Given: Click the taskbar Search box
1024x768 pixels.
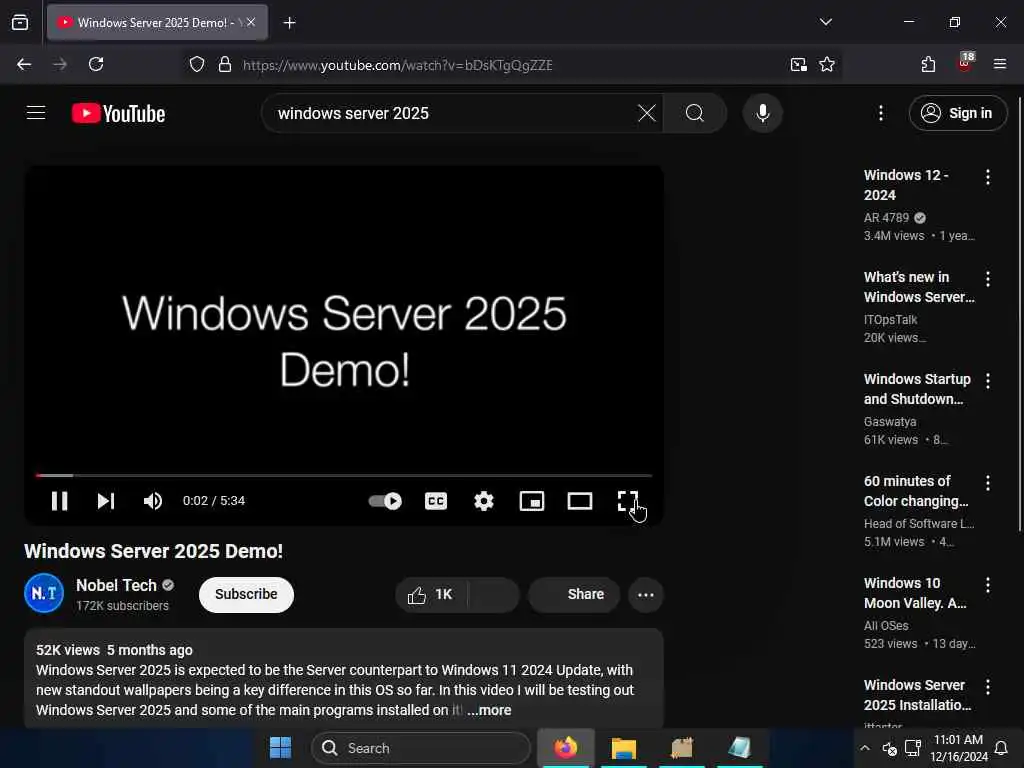Looking at the screenshot, I should click(x=421, y=748).
